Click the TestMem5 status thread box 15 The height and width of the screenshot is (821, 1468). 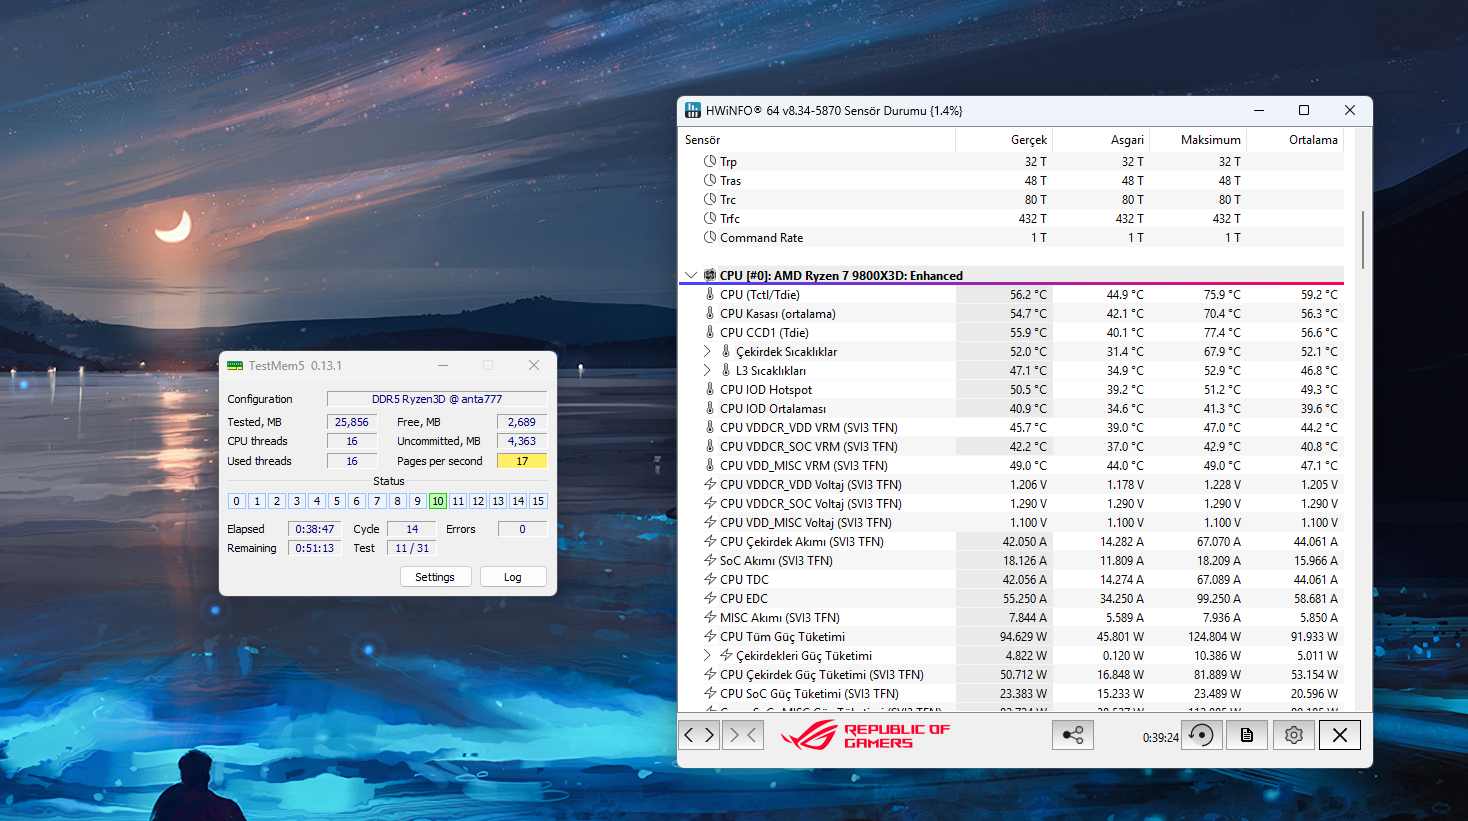tap(538, 501)
